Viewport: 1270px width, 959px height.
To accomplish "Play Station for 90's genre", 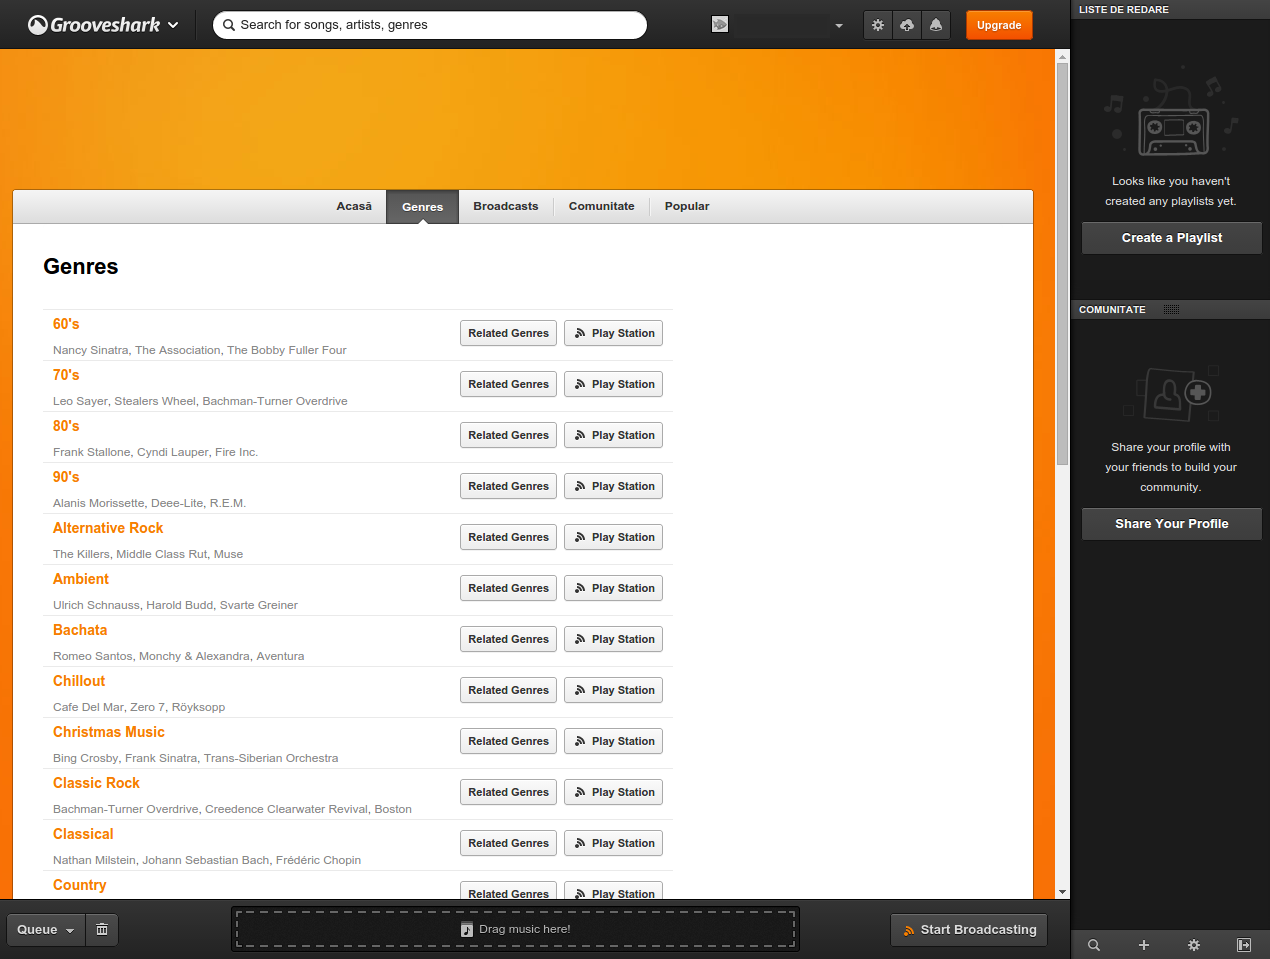I will [614, 486].
